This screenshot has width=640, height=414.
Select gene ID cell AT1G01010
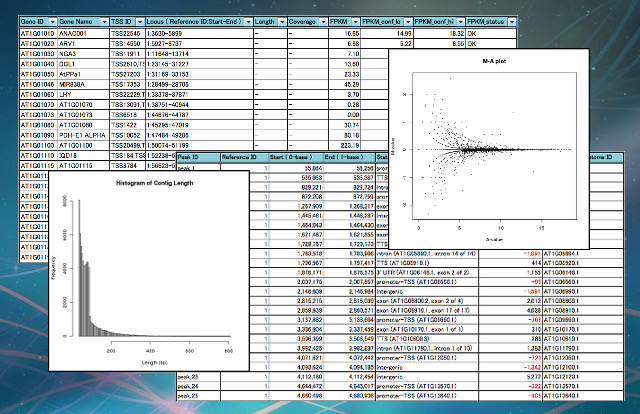tap(39, 33)
